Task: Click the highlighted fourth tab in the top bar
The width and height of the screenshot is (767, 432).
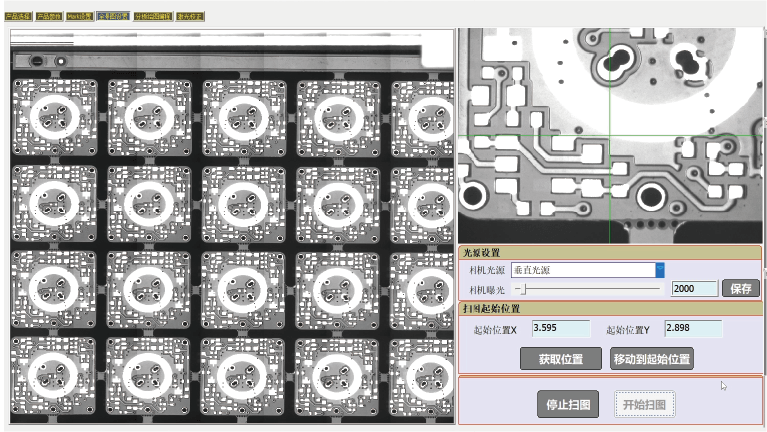Action: coord(112,17)
